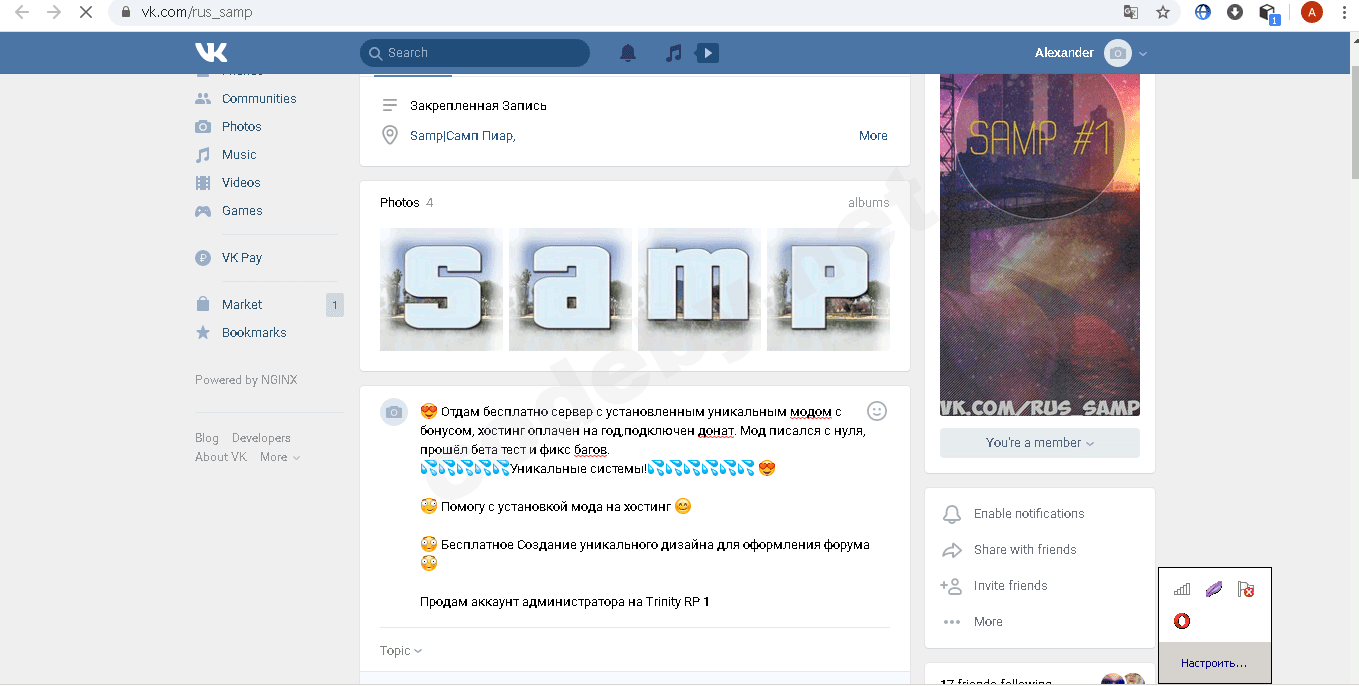Click the Market counter badge showing 1

[x=335, y=305]
